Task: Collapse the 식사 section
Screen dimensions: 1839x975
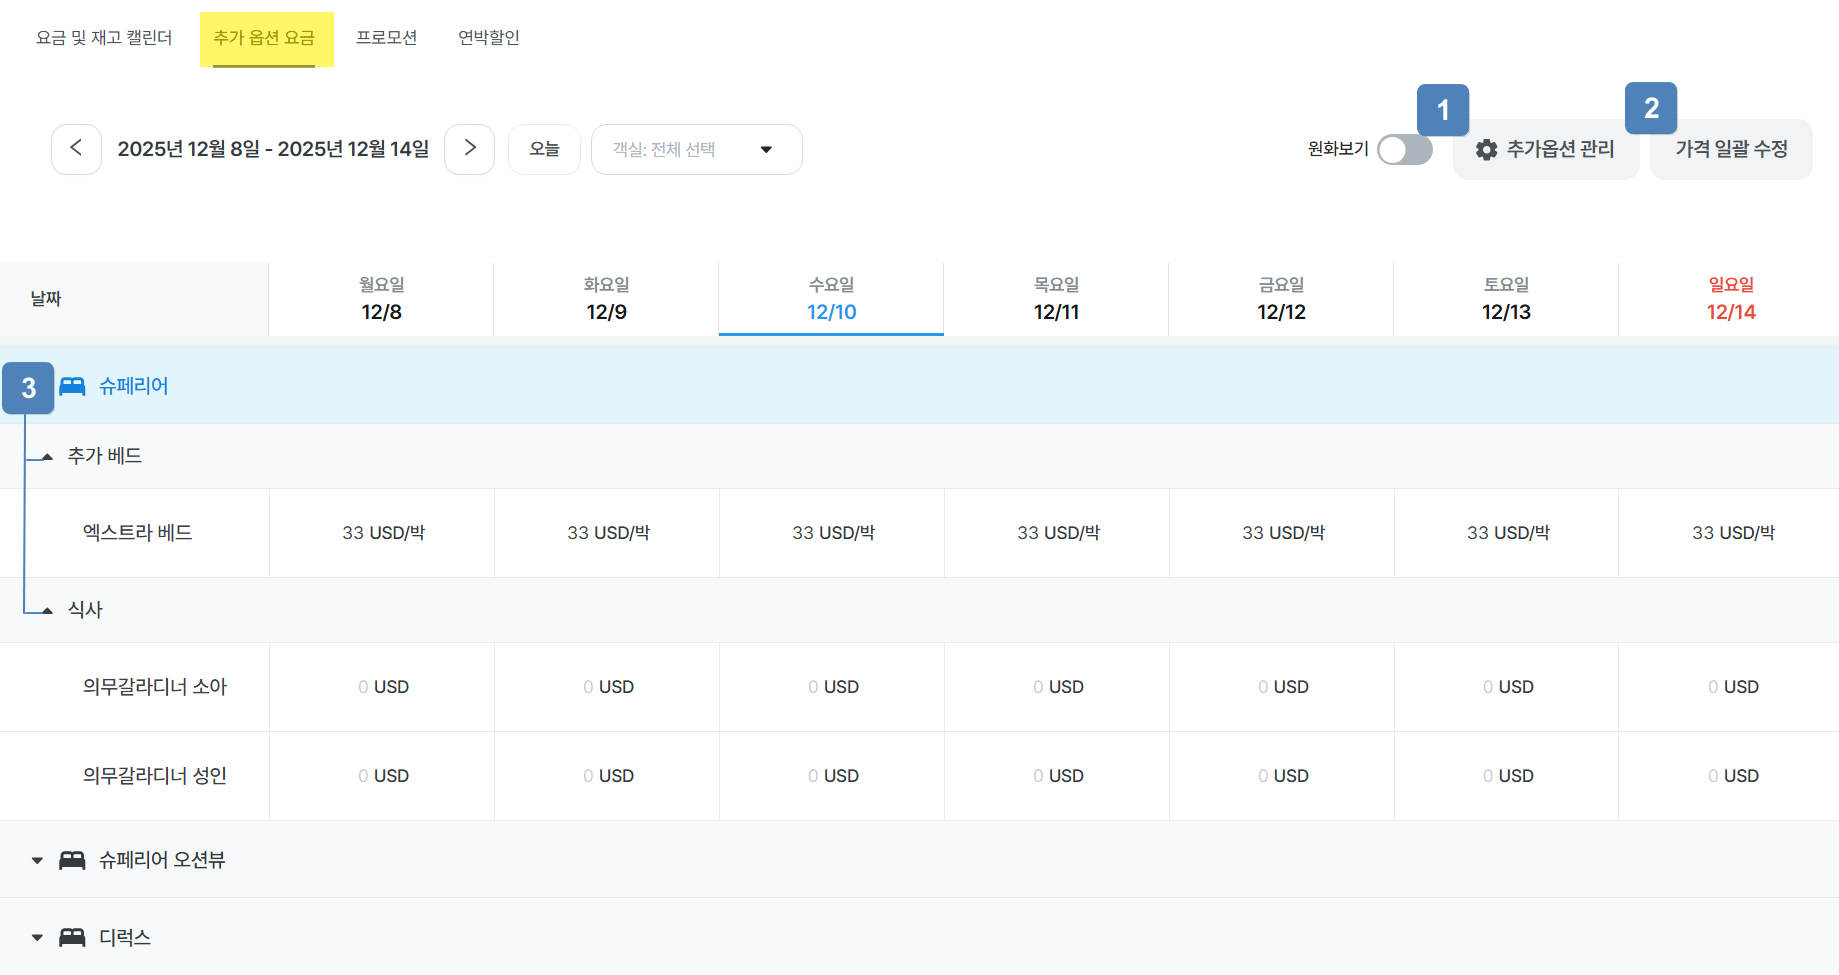Action: pos(47,610)
